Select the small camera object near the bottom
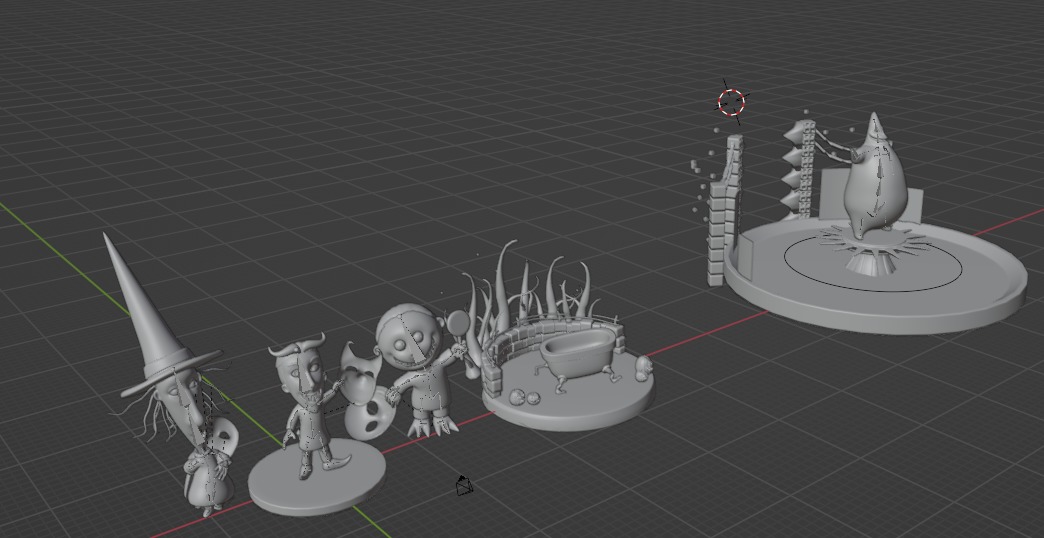 click(465, 485)
